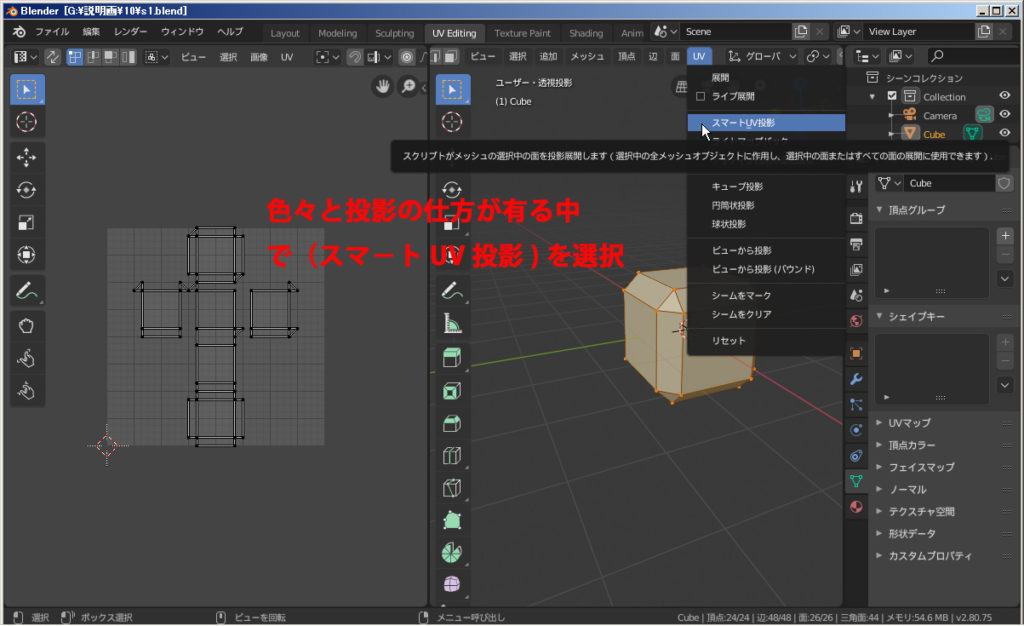Select the Spin tool
Screen dimensions: 1024x626
click(x=452, y=553)
